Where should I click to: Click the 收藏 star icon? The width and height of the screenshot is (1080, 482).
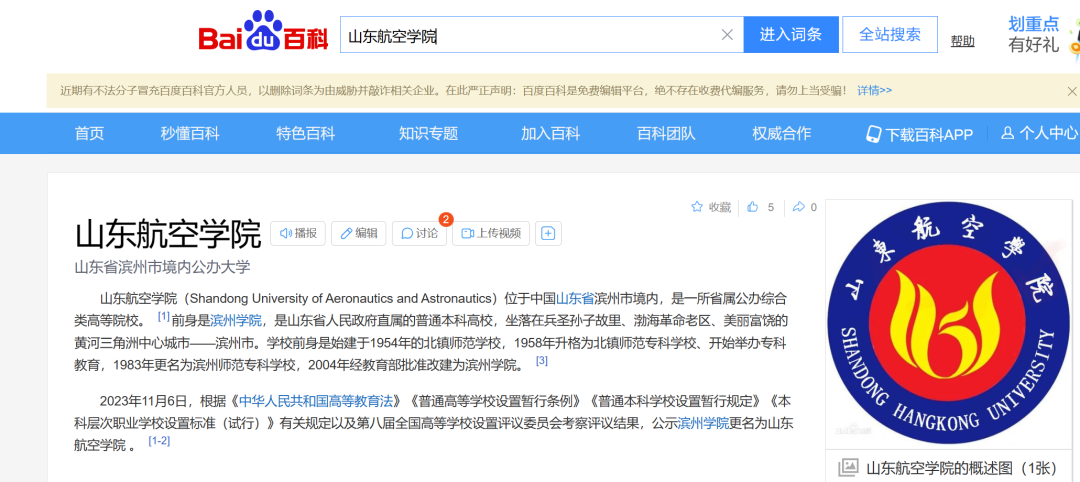coord(697,207)
